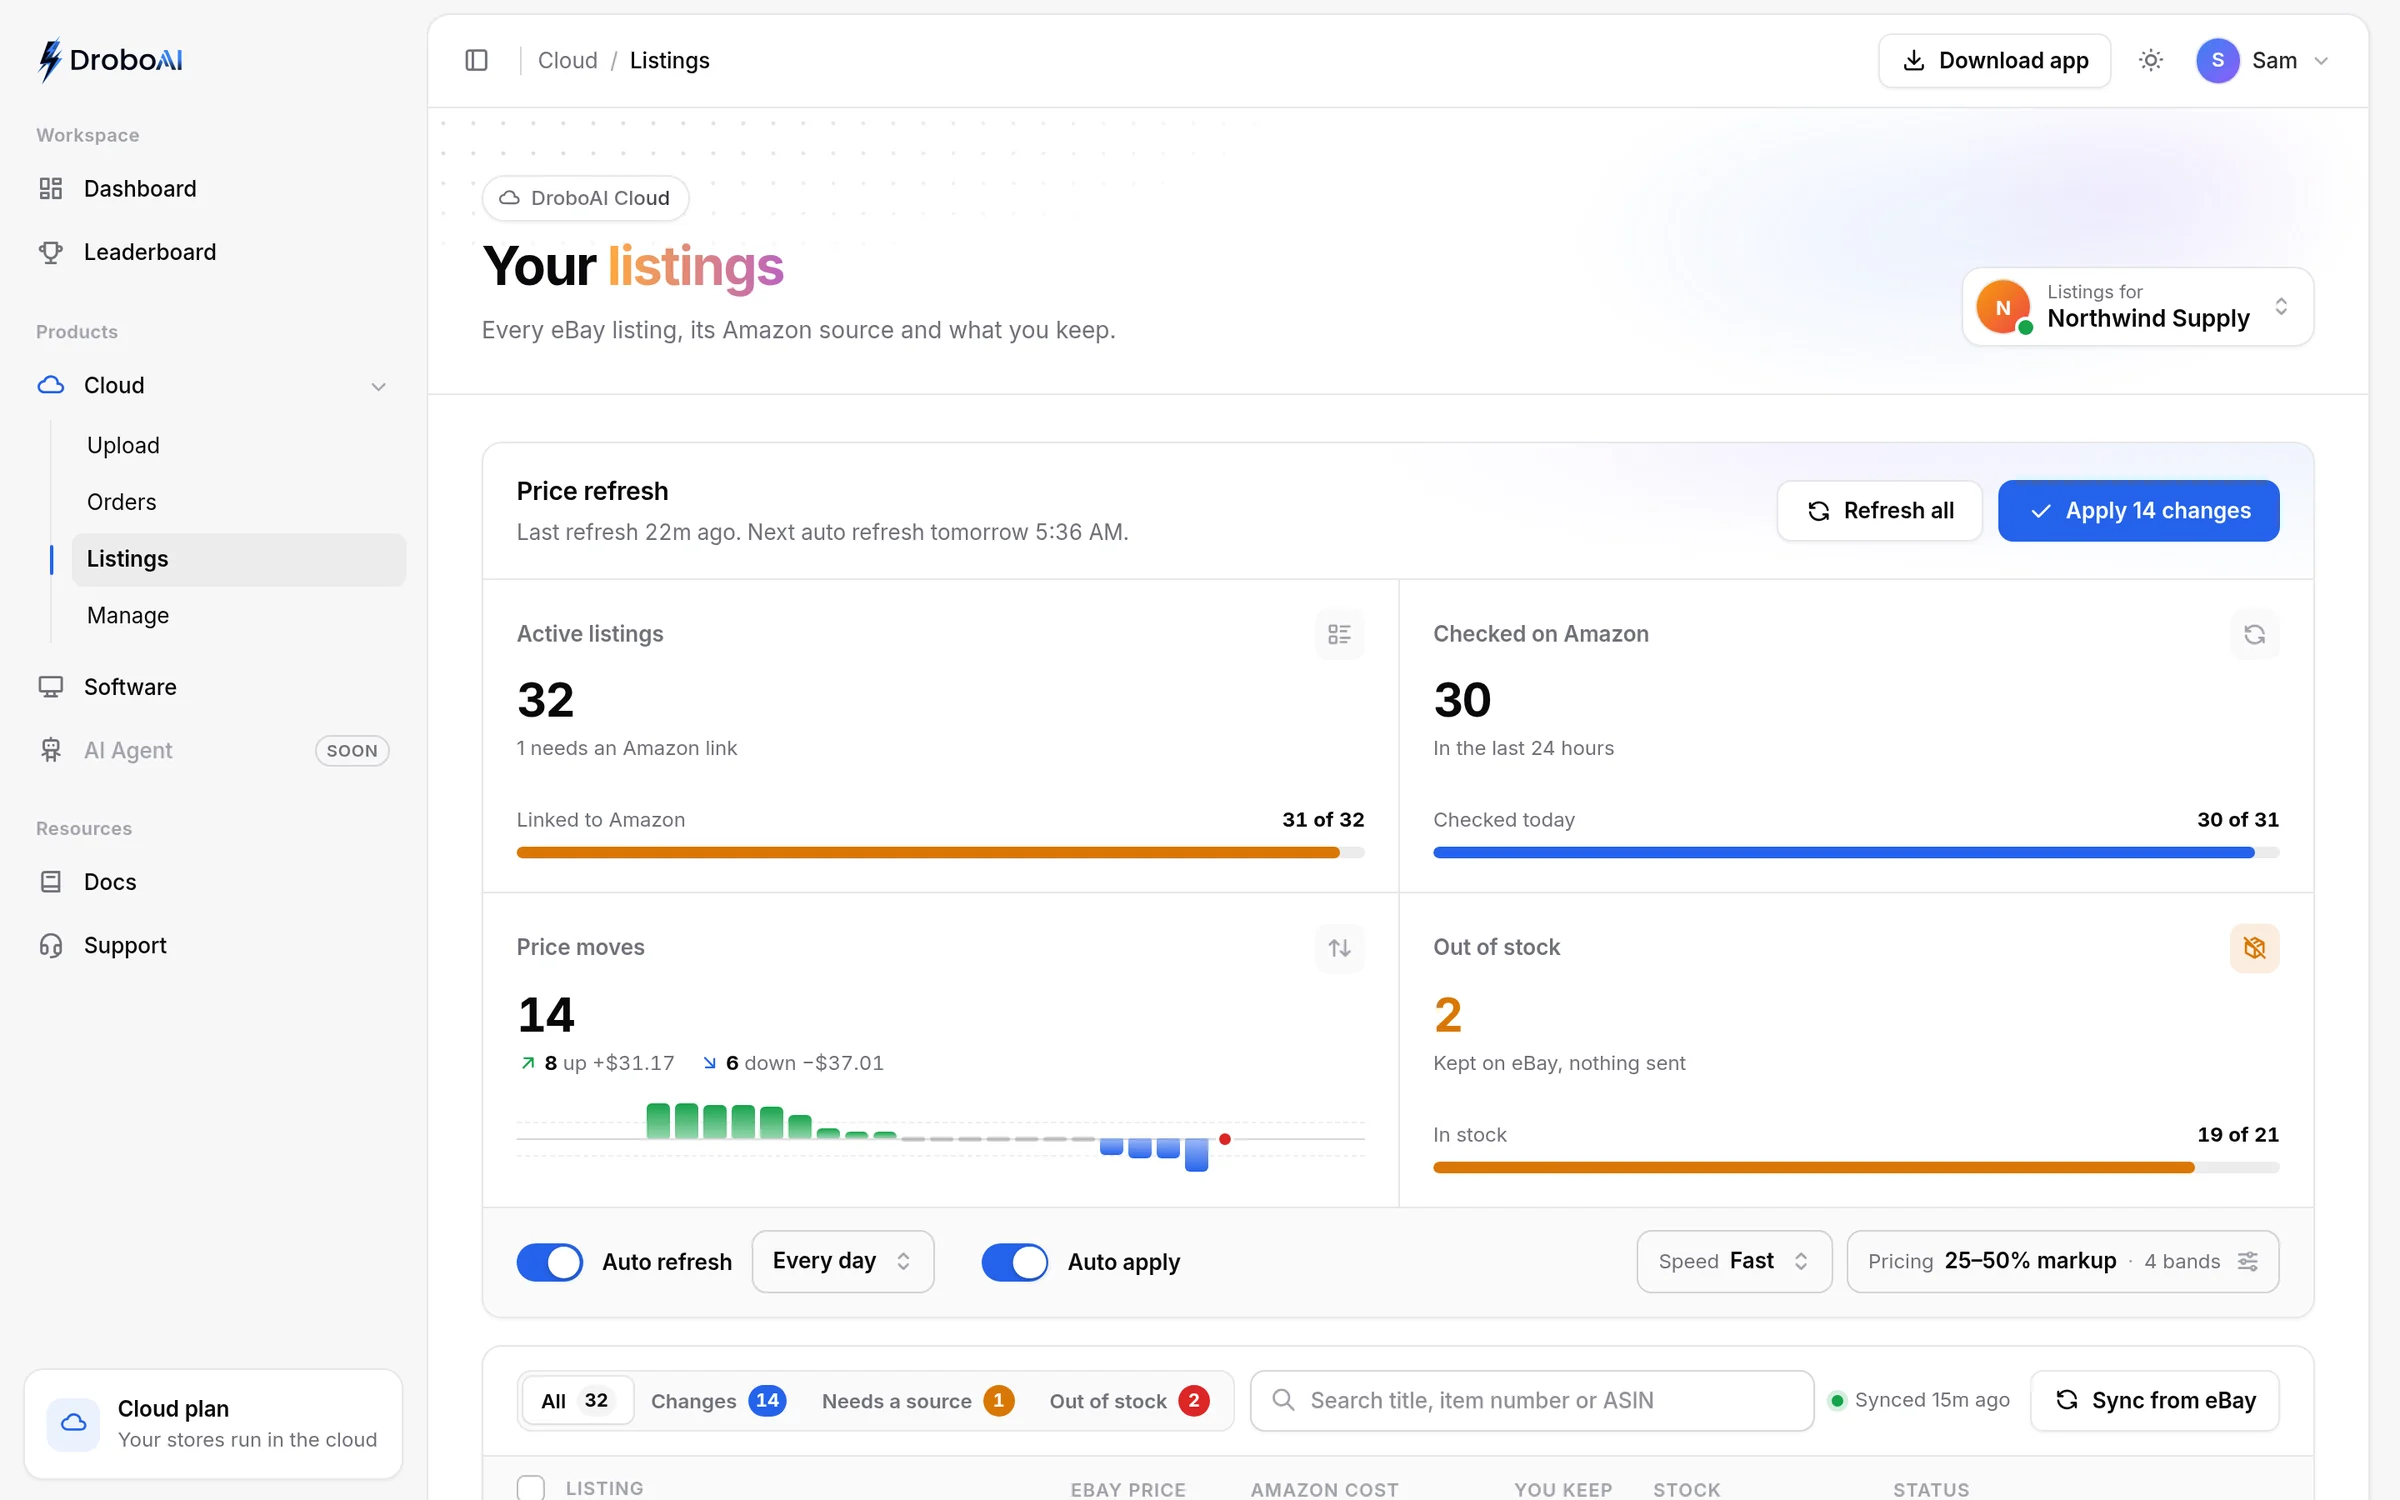Open the Speed Fast dropdown
The width and height of the screenshot is (2400, 1500).
coord(1734,1262)
